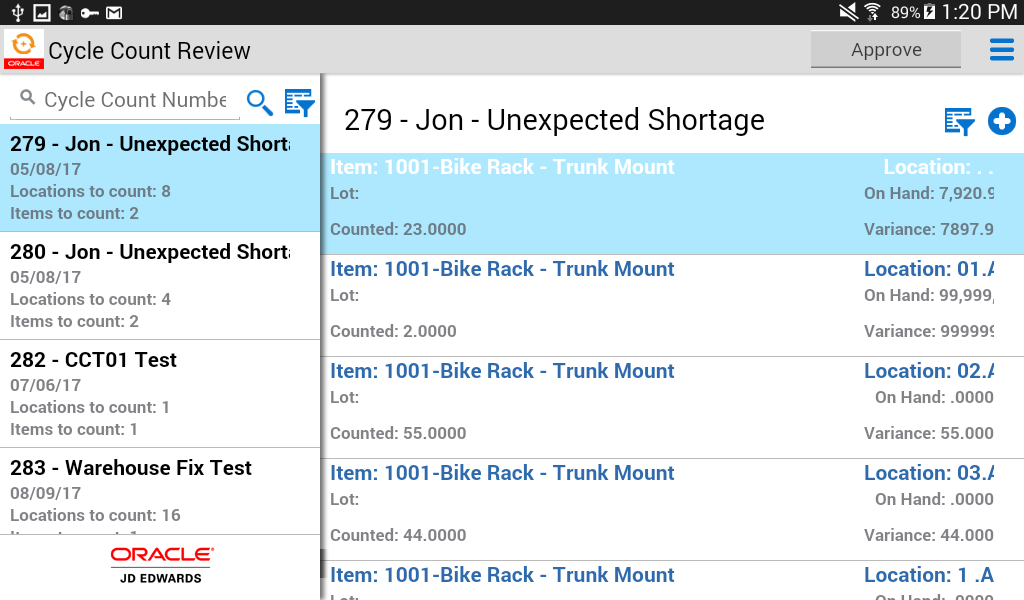Click Locations to count: 8 text
This screenshot has height=600, width=1024.
pos(90,191)
